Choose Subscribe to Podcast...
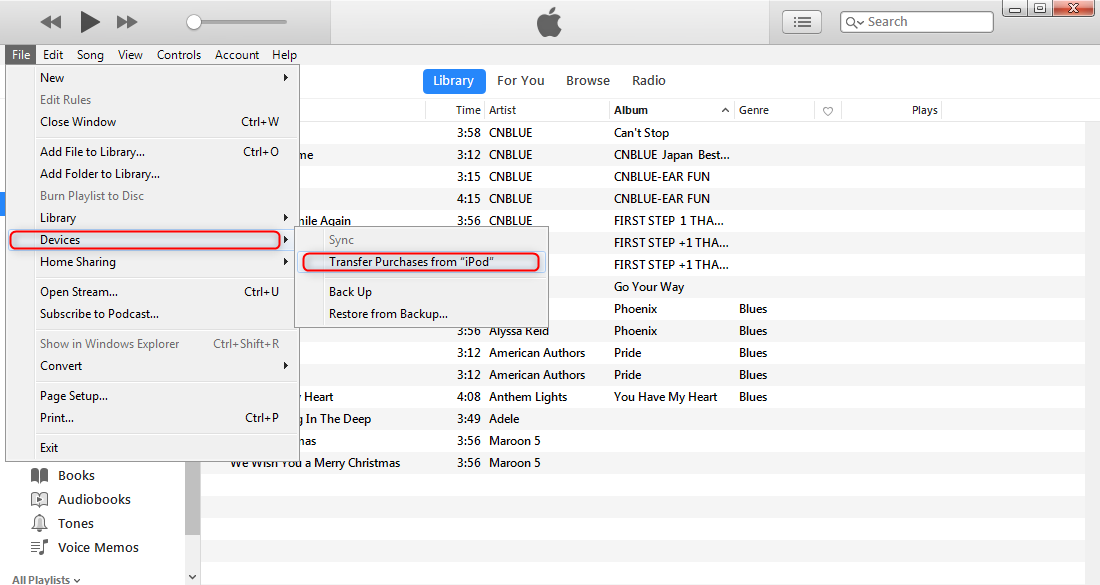 pos(153,314)
